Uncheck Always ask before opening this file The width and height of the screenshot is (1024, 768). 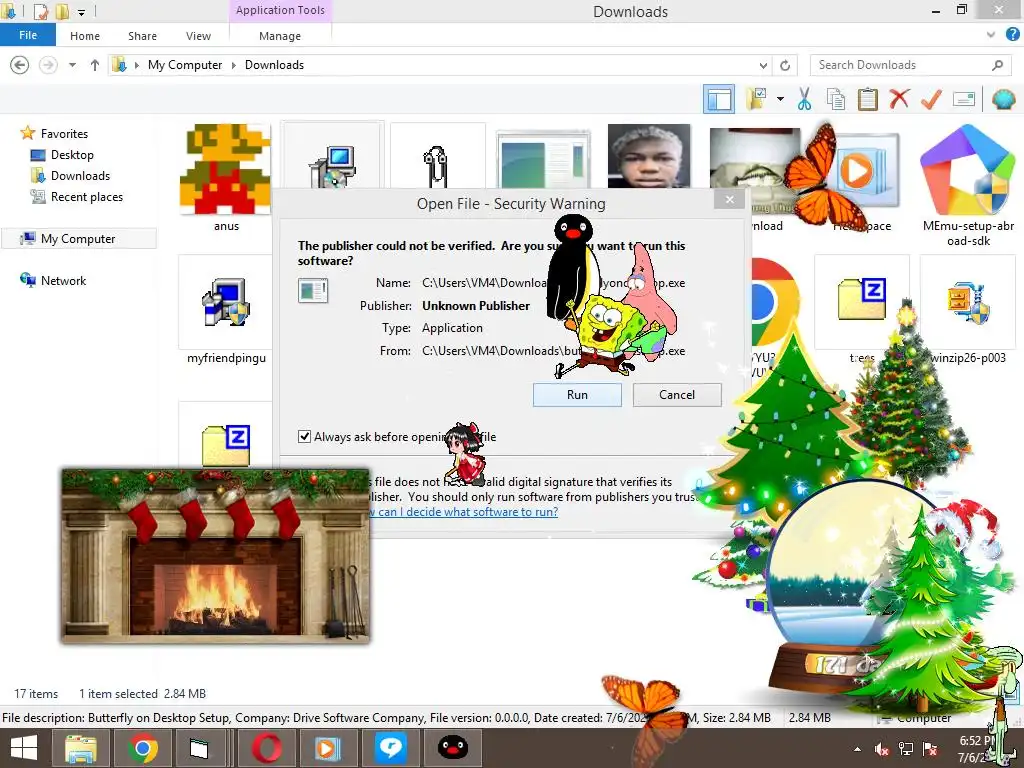(x=304, y=436)
